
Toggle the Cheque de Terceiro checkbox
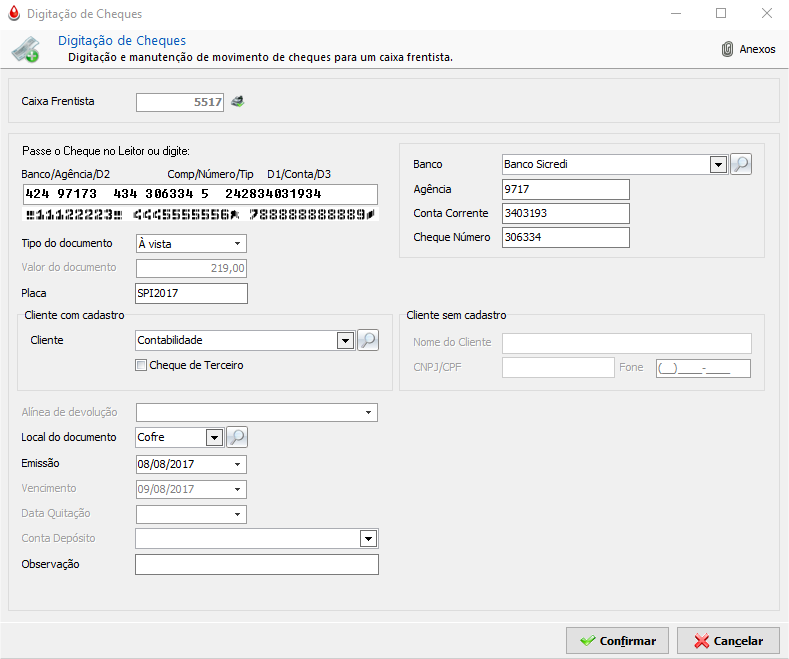point(141,365)
